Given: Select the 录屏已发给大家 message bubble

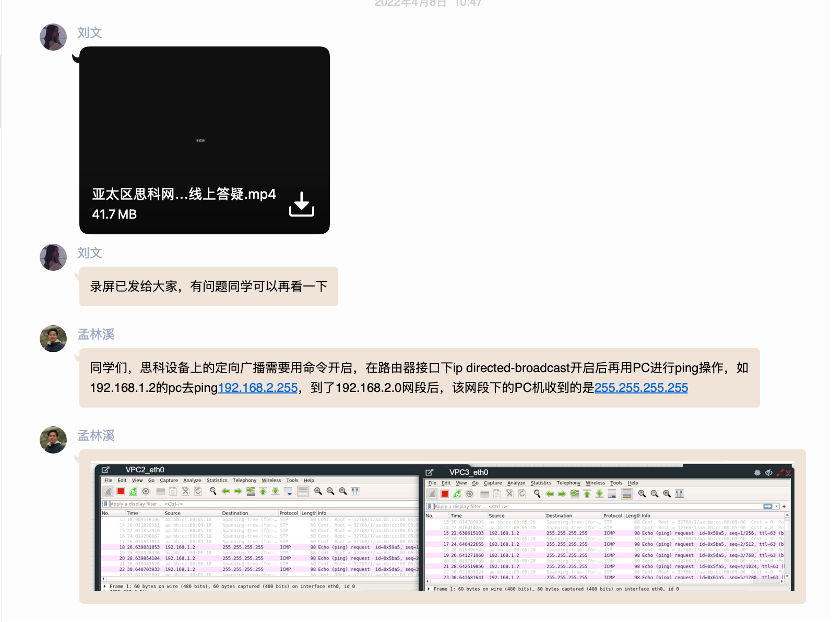Looking at the screenshot, I should [x=208, y=286].
